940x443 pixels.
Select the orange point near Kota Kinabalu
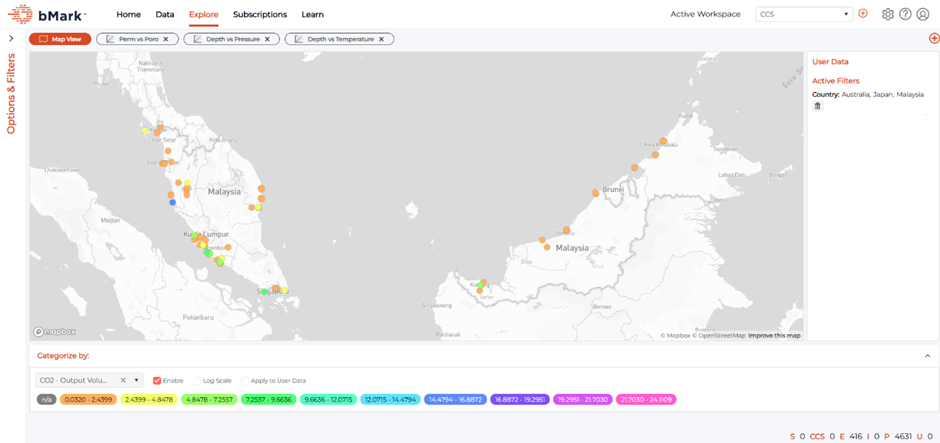[663, 141]
